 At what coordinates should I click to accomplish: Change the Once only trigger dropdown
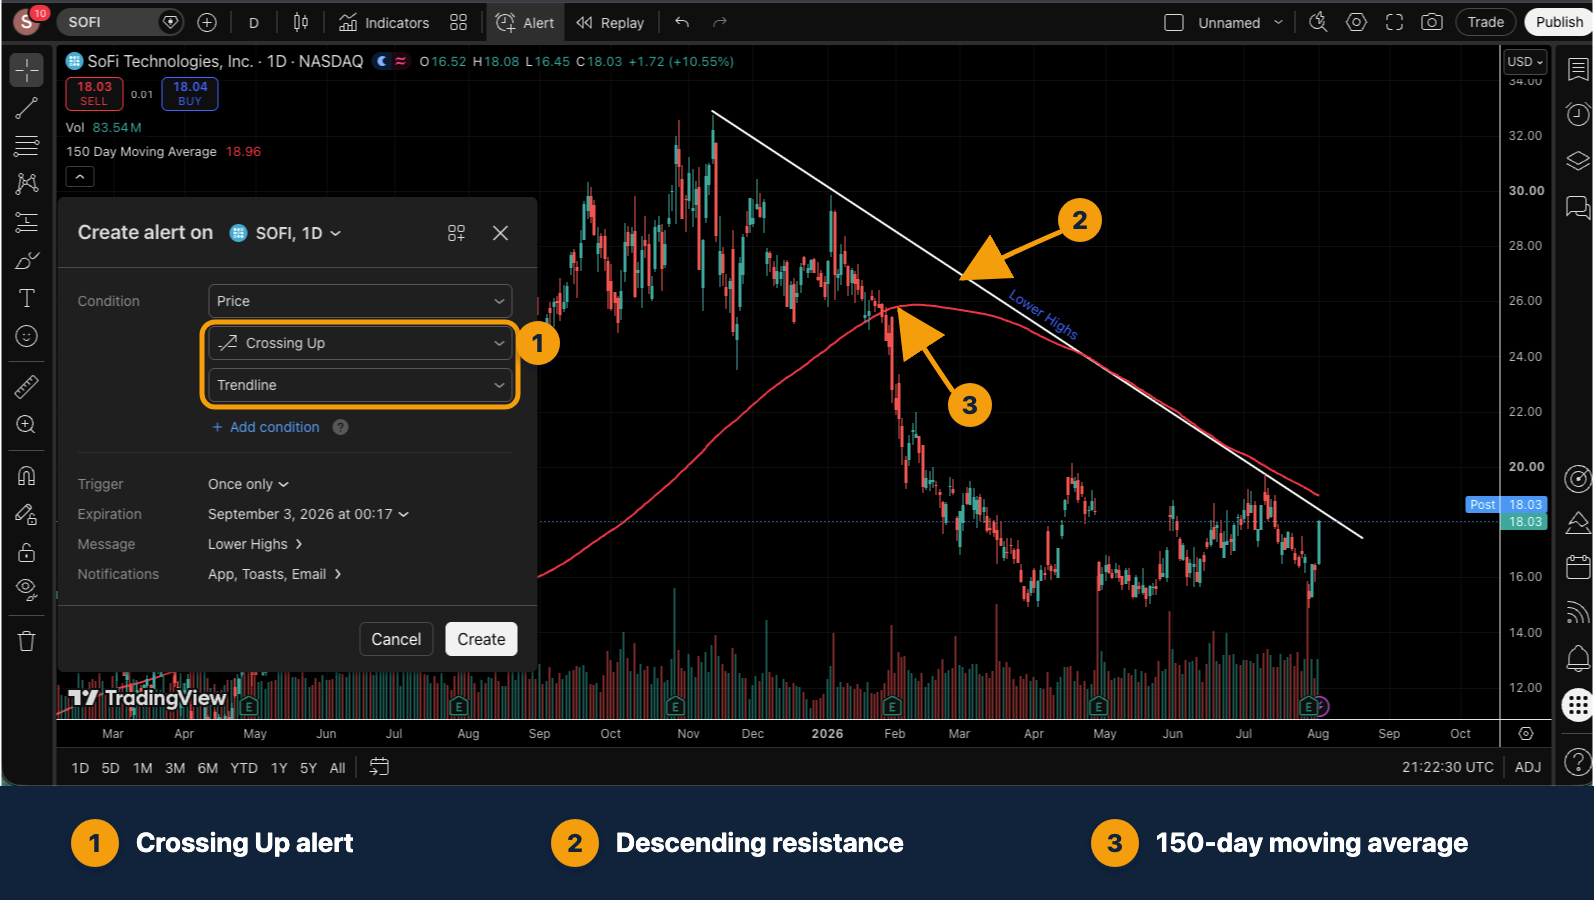248,484
